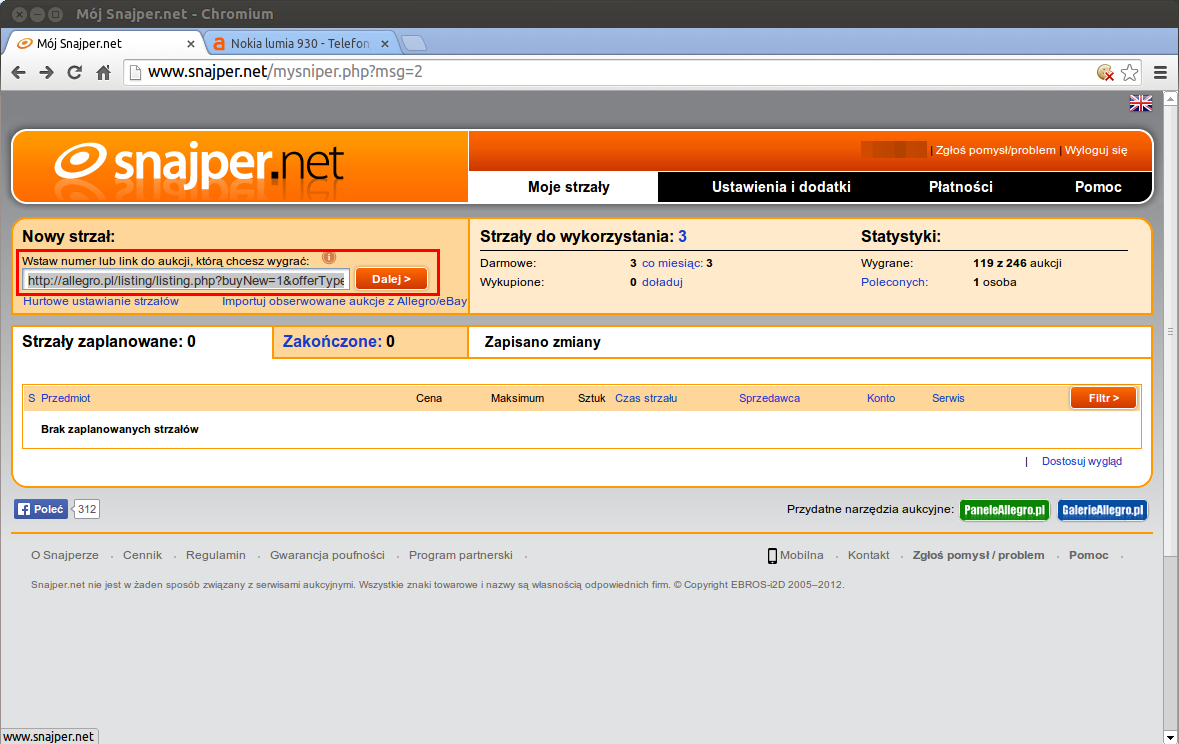Open the Płatności menu item
Viewport: 1179px width, 744px height.
[x=960, y=187]
